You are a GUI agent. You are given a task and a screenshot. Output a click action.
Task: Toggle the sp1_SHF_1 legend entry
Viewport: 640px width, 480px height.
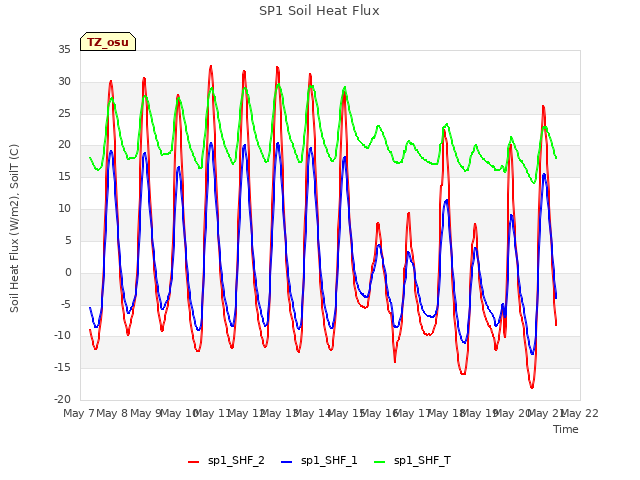(320, 461)
